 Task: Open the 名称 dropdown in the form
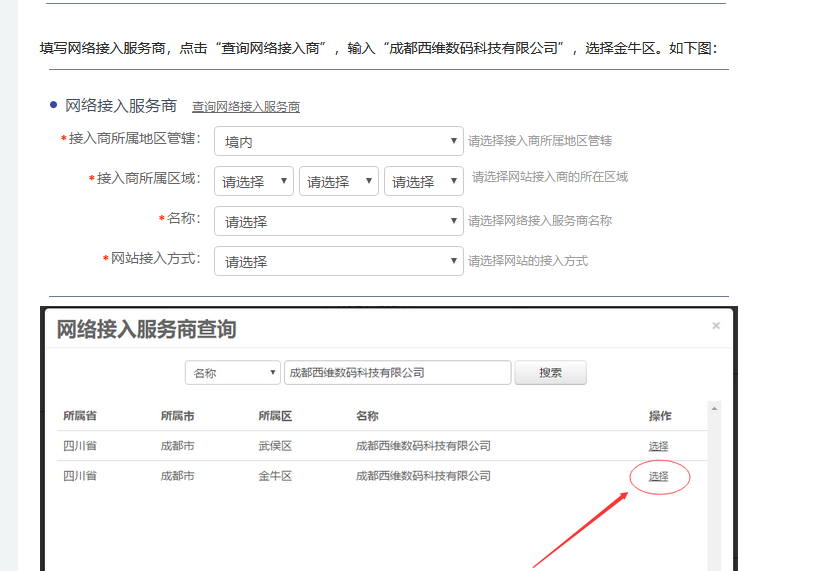pyautogui.click(x=338, y=222)
